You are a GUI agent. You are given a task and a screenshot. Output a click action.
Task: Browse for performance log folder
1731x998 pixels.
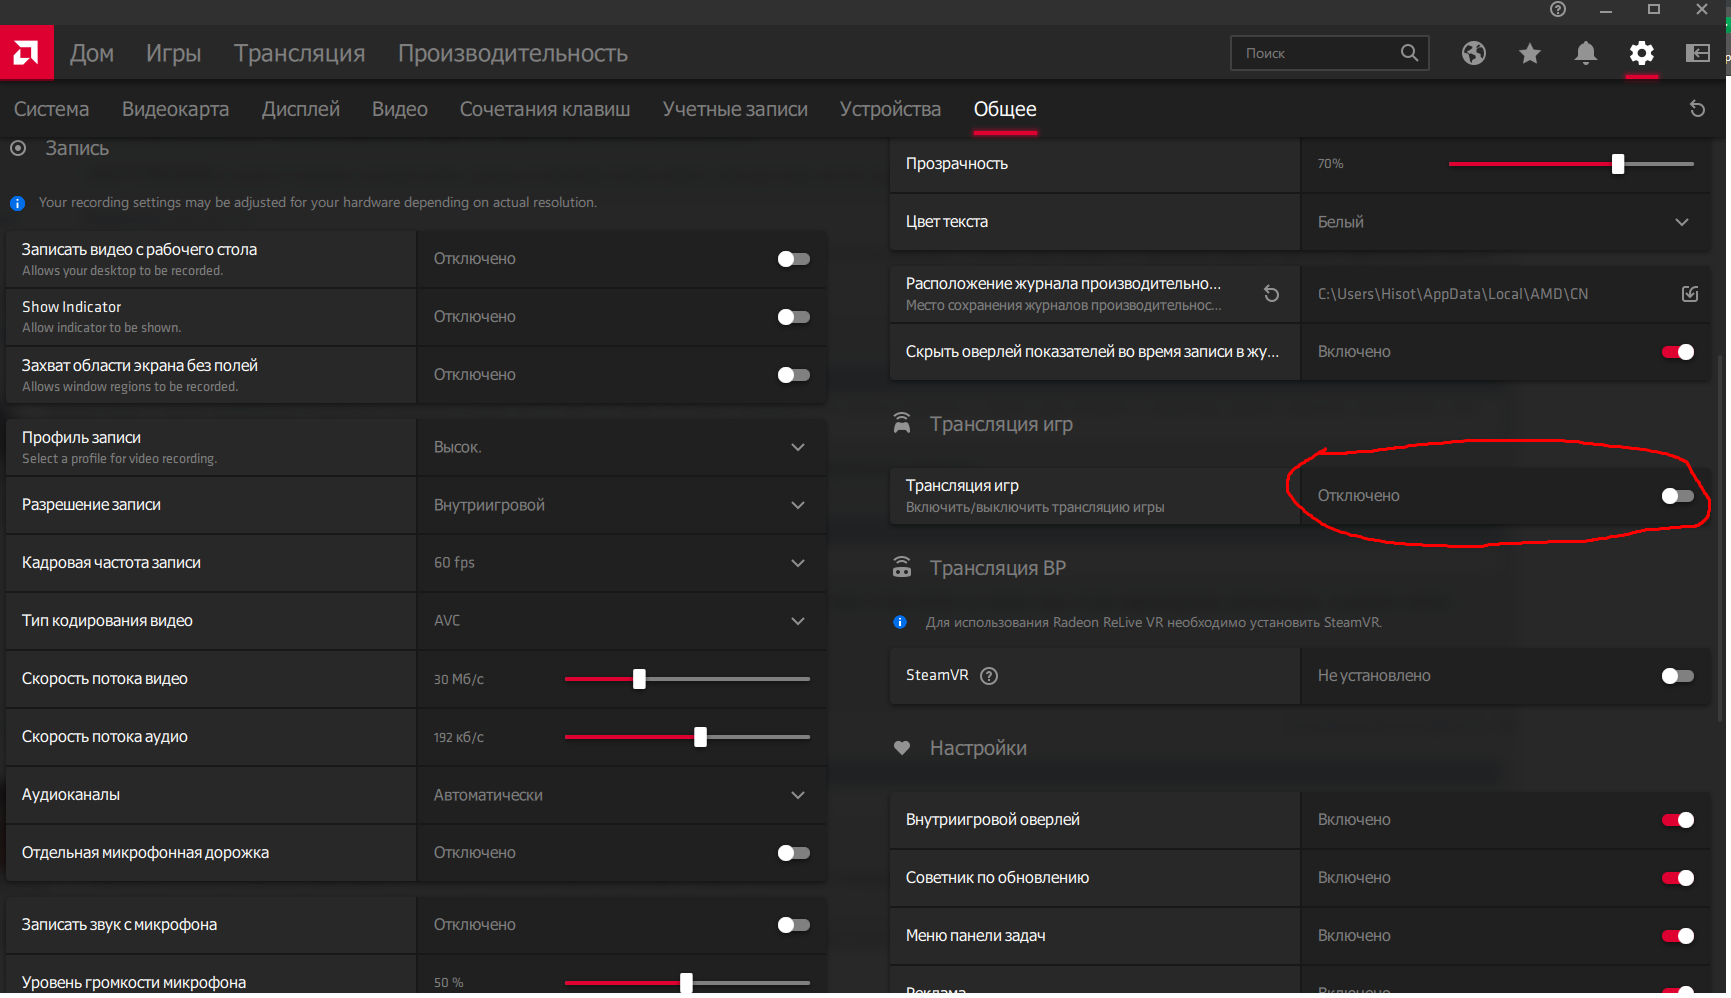pos(1689,294)
